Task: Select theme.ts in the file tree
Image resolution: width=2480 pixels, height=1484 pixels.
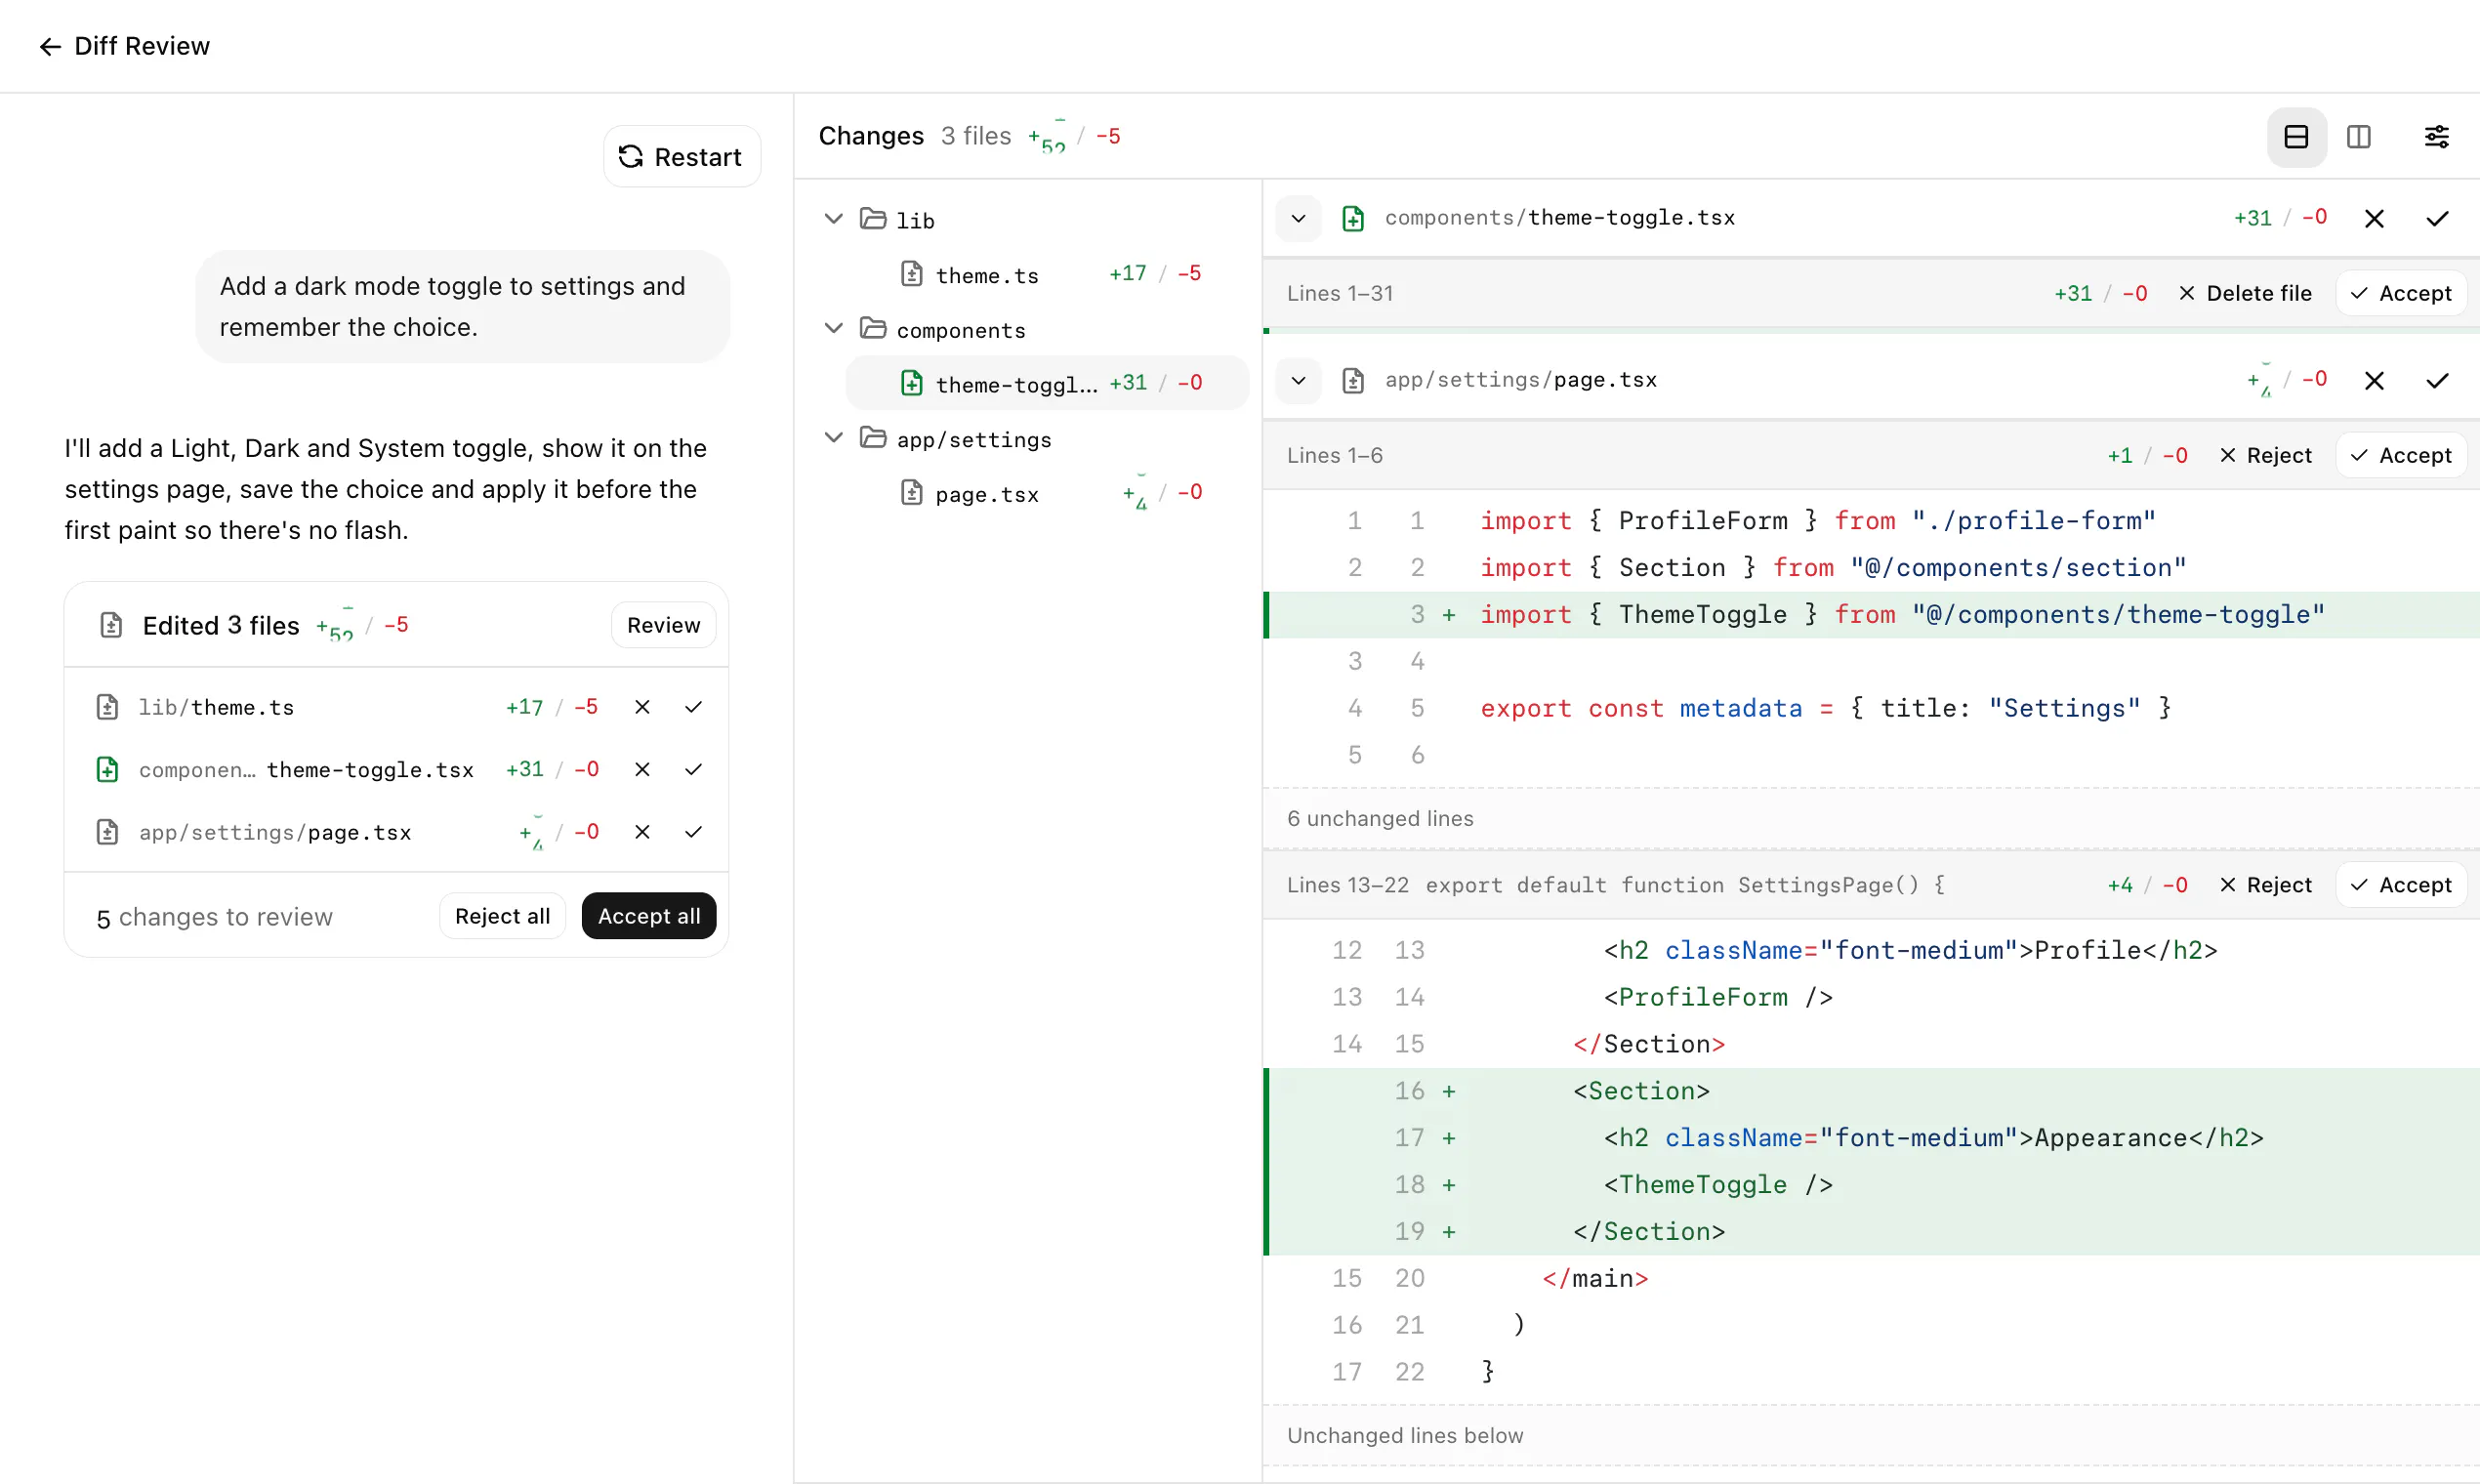Action: pos(1048,274)
